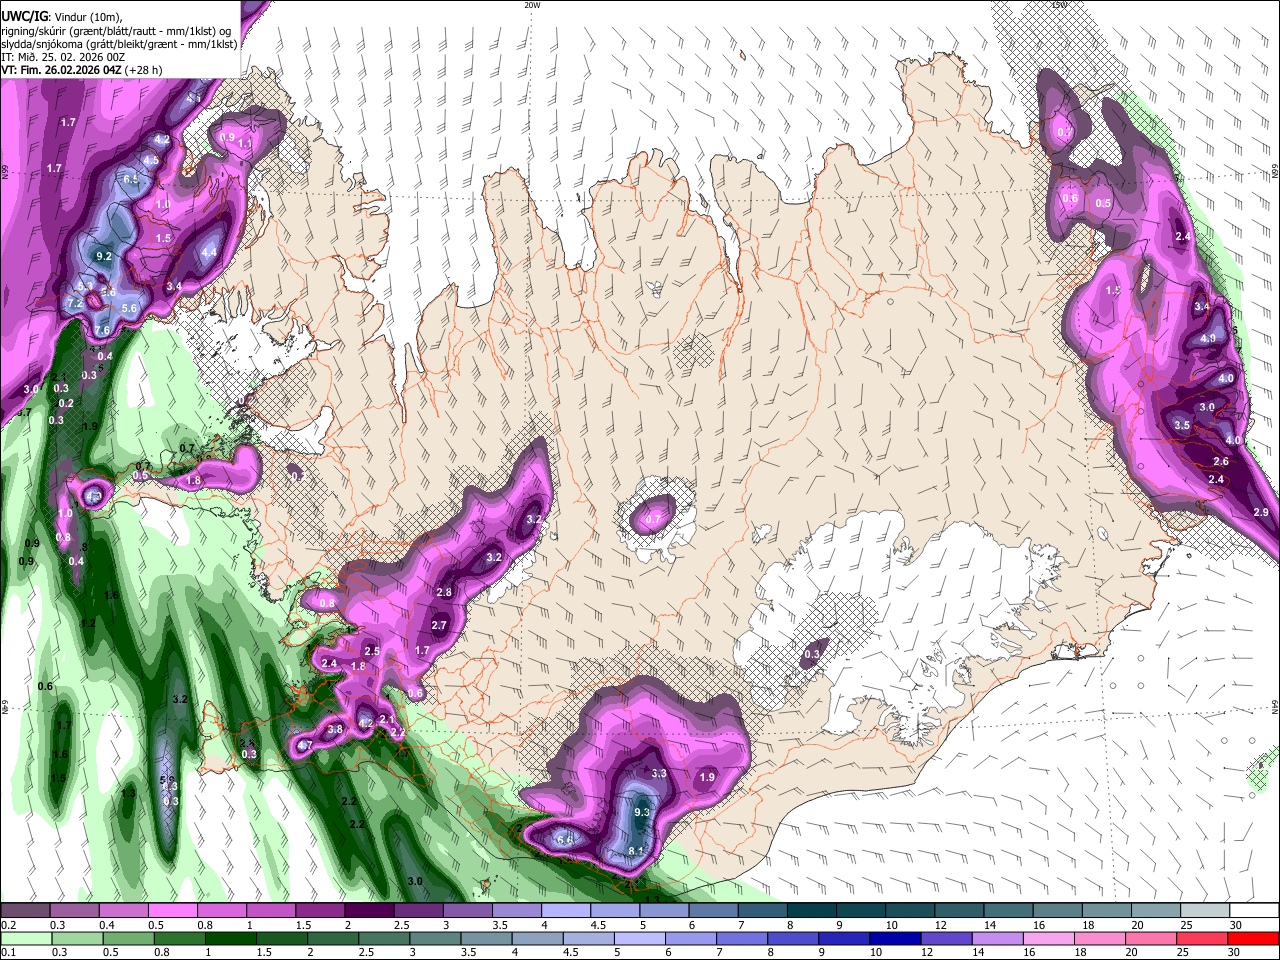Select the 8.1 value on the south coast
1280x960 pixels.
point(636,851)
